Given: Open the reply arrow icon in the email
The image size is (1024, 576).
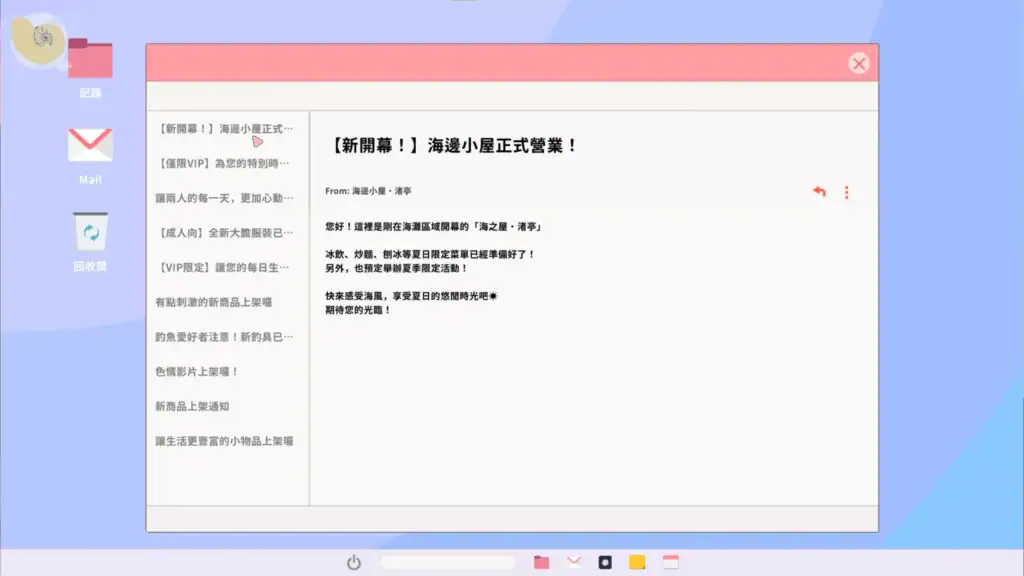Looking at the screenshot, I should point(818,192).
